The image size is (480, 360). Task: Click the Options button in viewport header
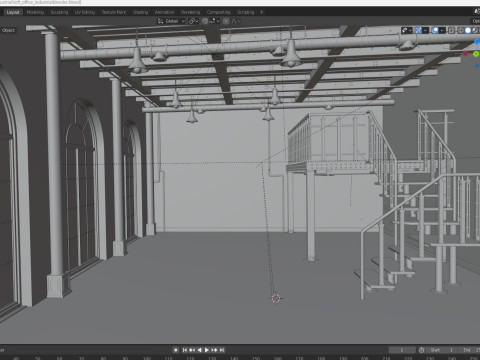click(476, 21)
